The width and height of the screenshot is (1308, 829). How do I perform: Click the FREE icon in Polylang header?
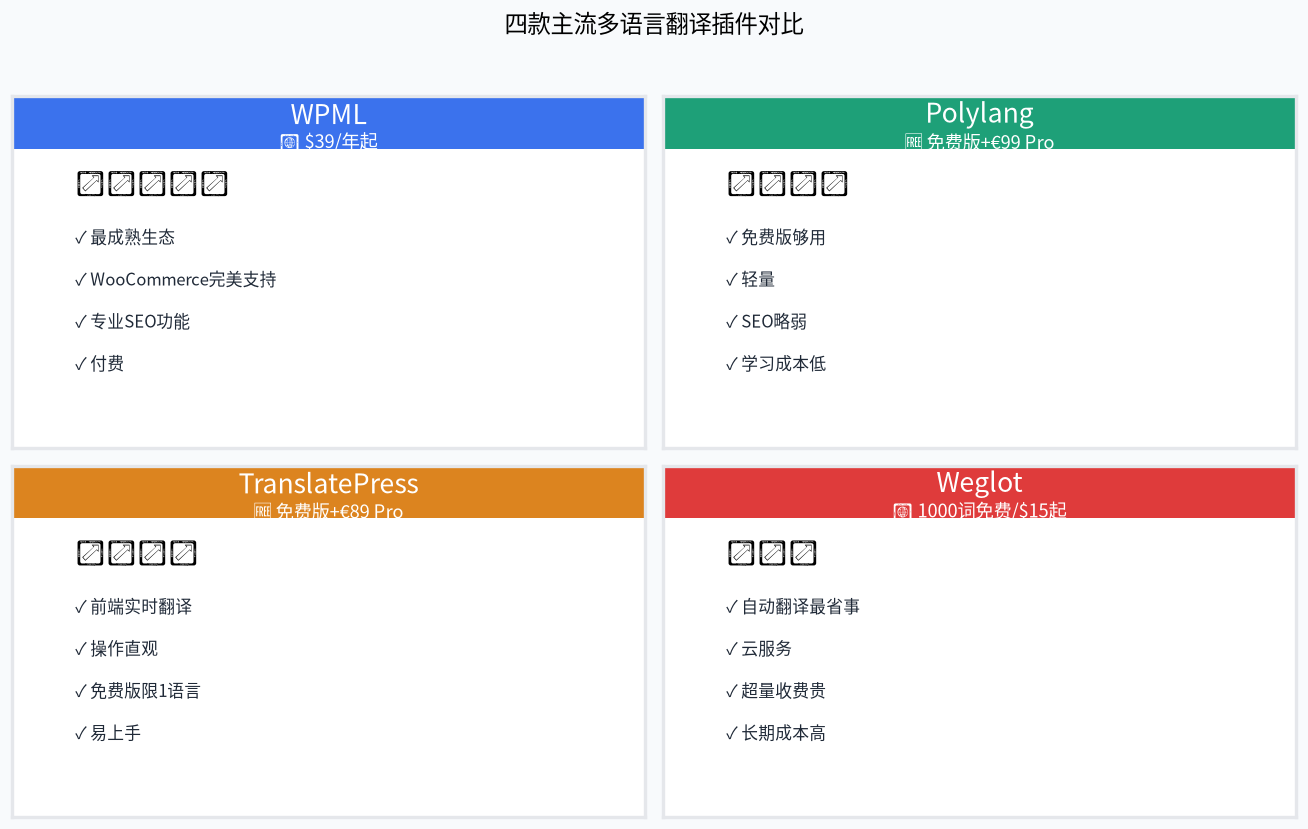click(913, 142)
